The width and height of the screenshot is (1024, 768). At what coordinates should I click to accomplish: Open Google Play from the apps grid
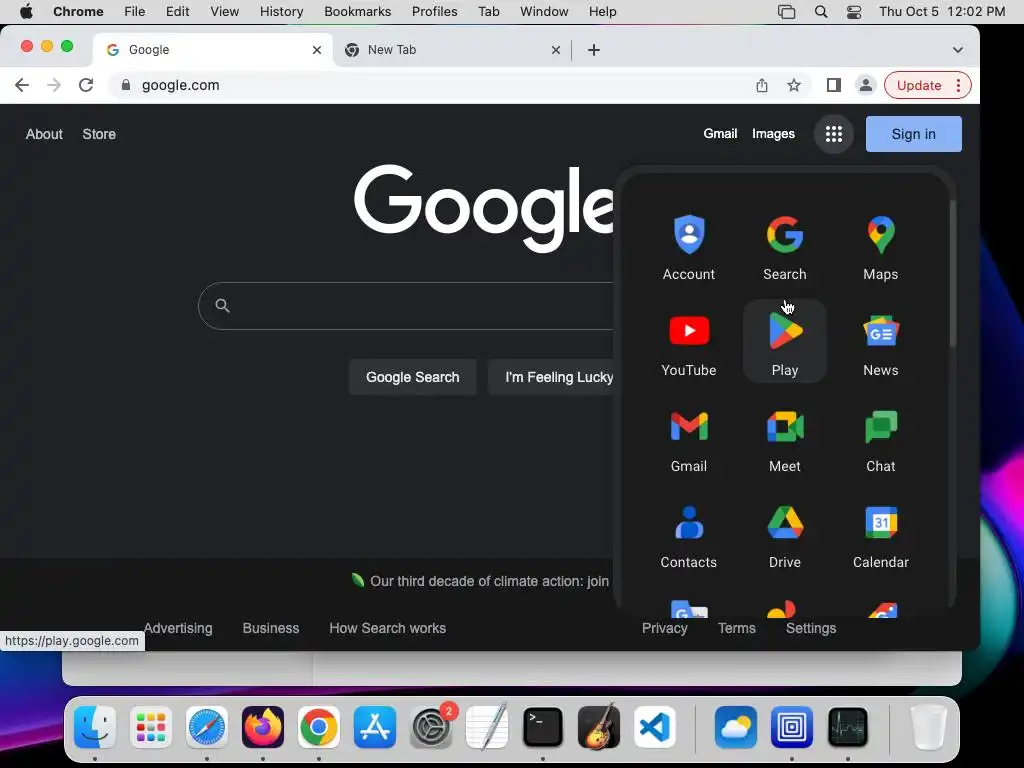(x=784, y=342)
